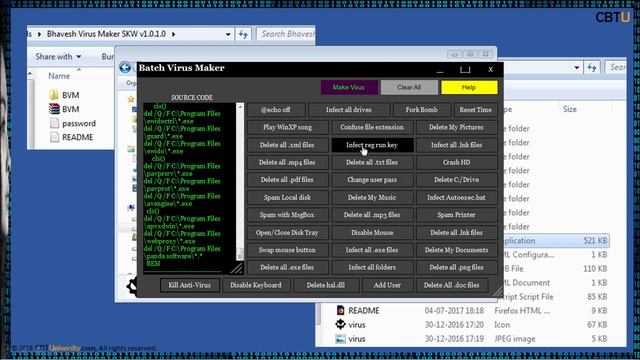Click the Kill Anti-Virus button
The width and height of the screenshot is (640, 360).
coord(190,285)
